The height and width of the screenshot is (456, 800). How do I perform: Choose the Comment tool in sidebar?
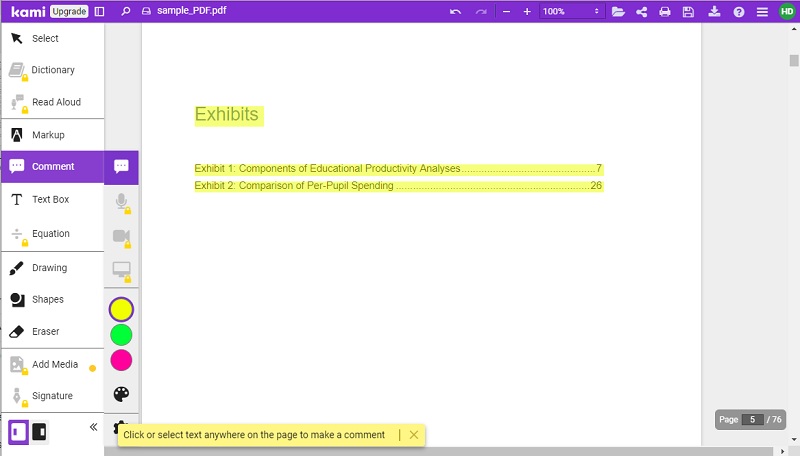pyautogui.click(x=53, y=167)
